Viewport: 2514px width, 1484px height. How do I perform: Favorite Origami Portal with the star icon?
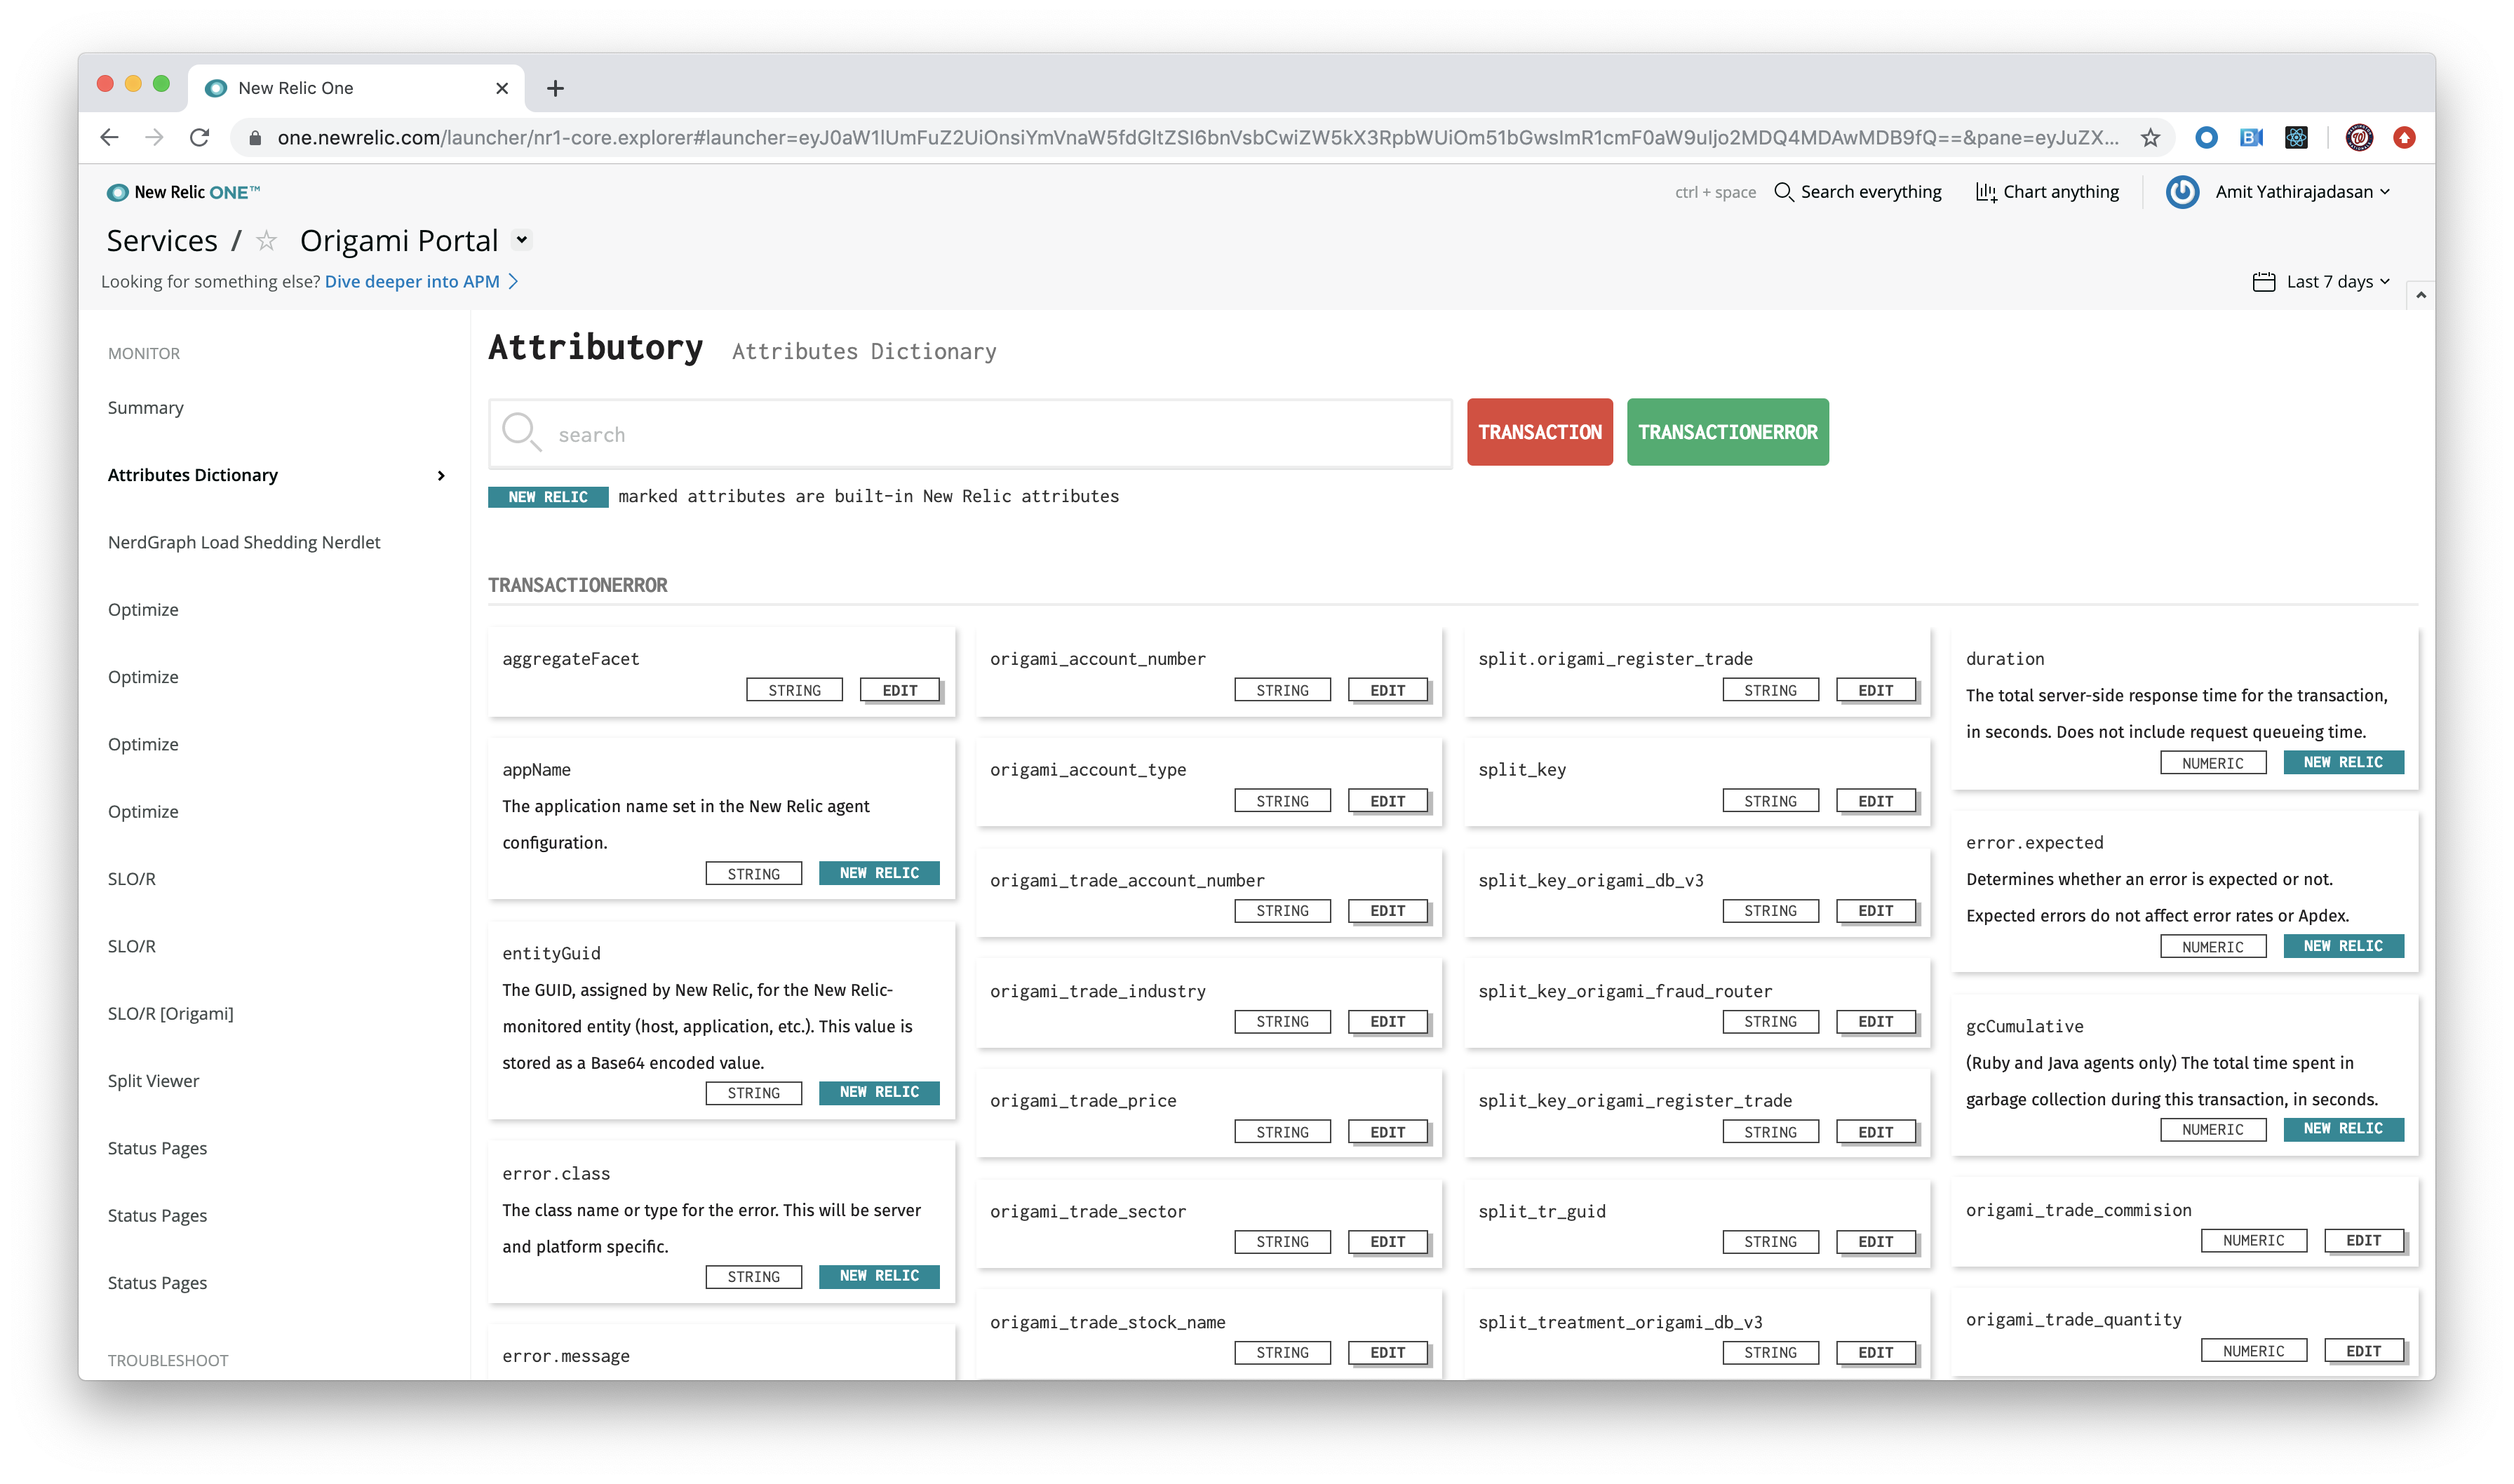(x=266, y=241)
